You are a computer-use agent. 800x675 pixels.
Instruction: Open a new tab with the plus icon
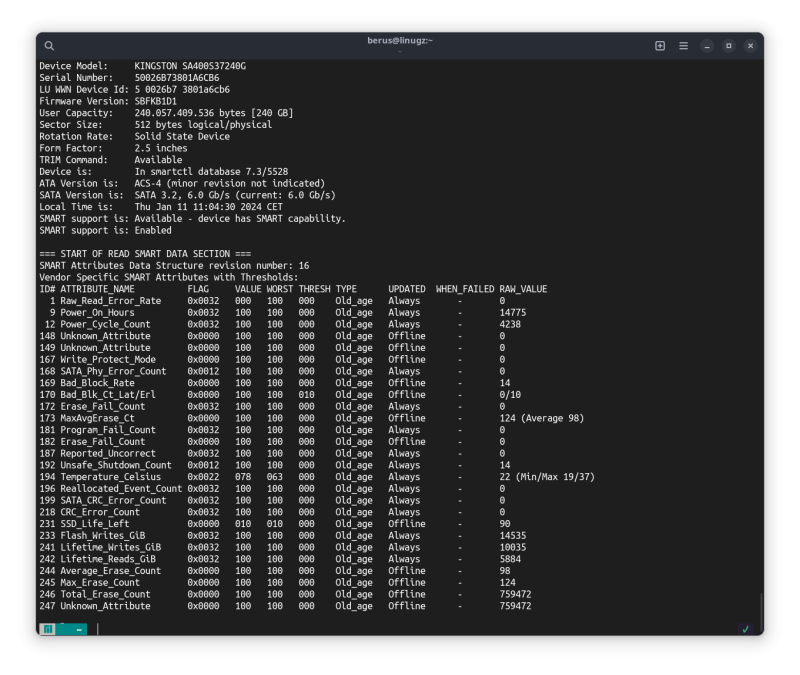[660, 46]
